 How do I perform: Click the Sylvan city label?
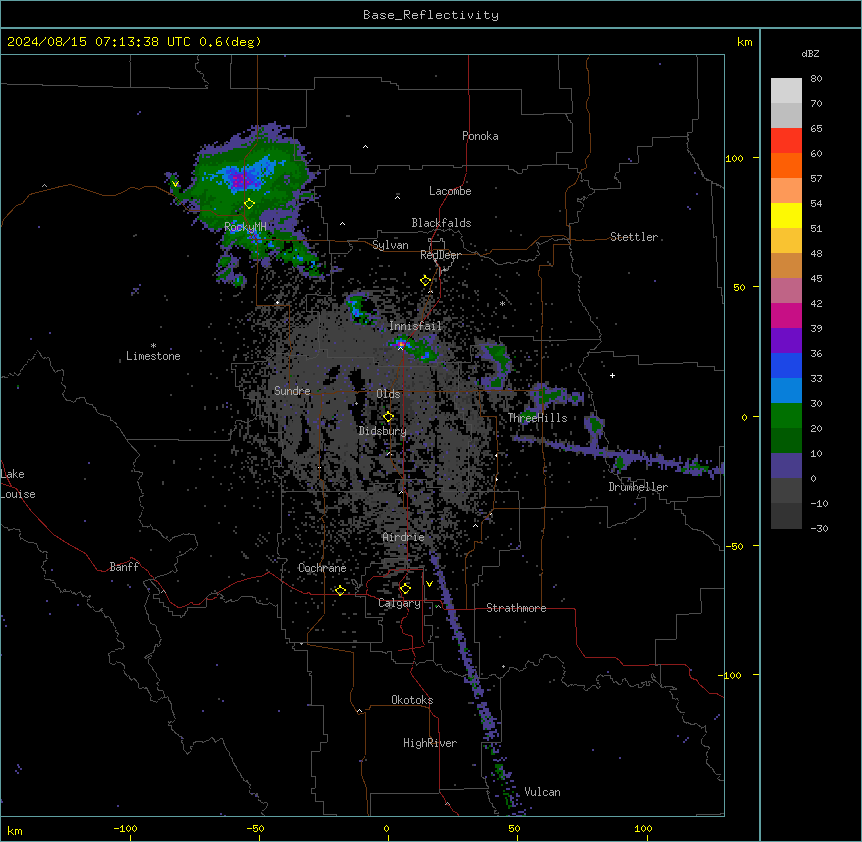pos(390,245)
